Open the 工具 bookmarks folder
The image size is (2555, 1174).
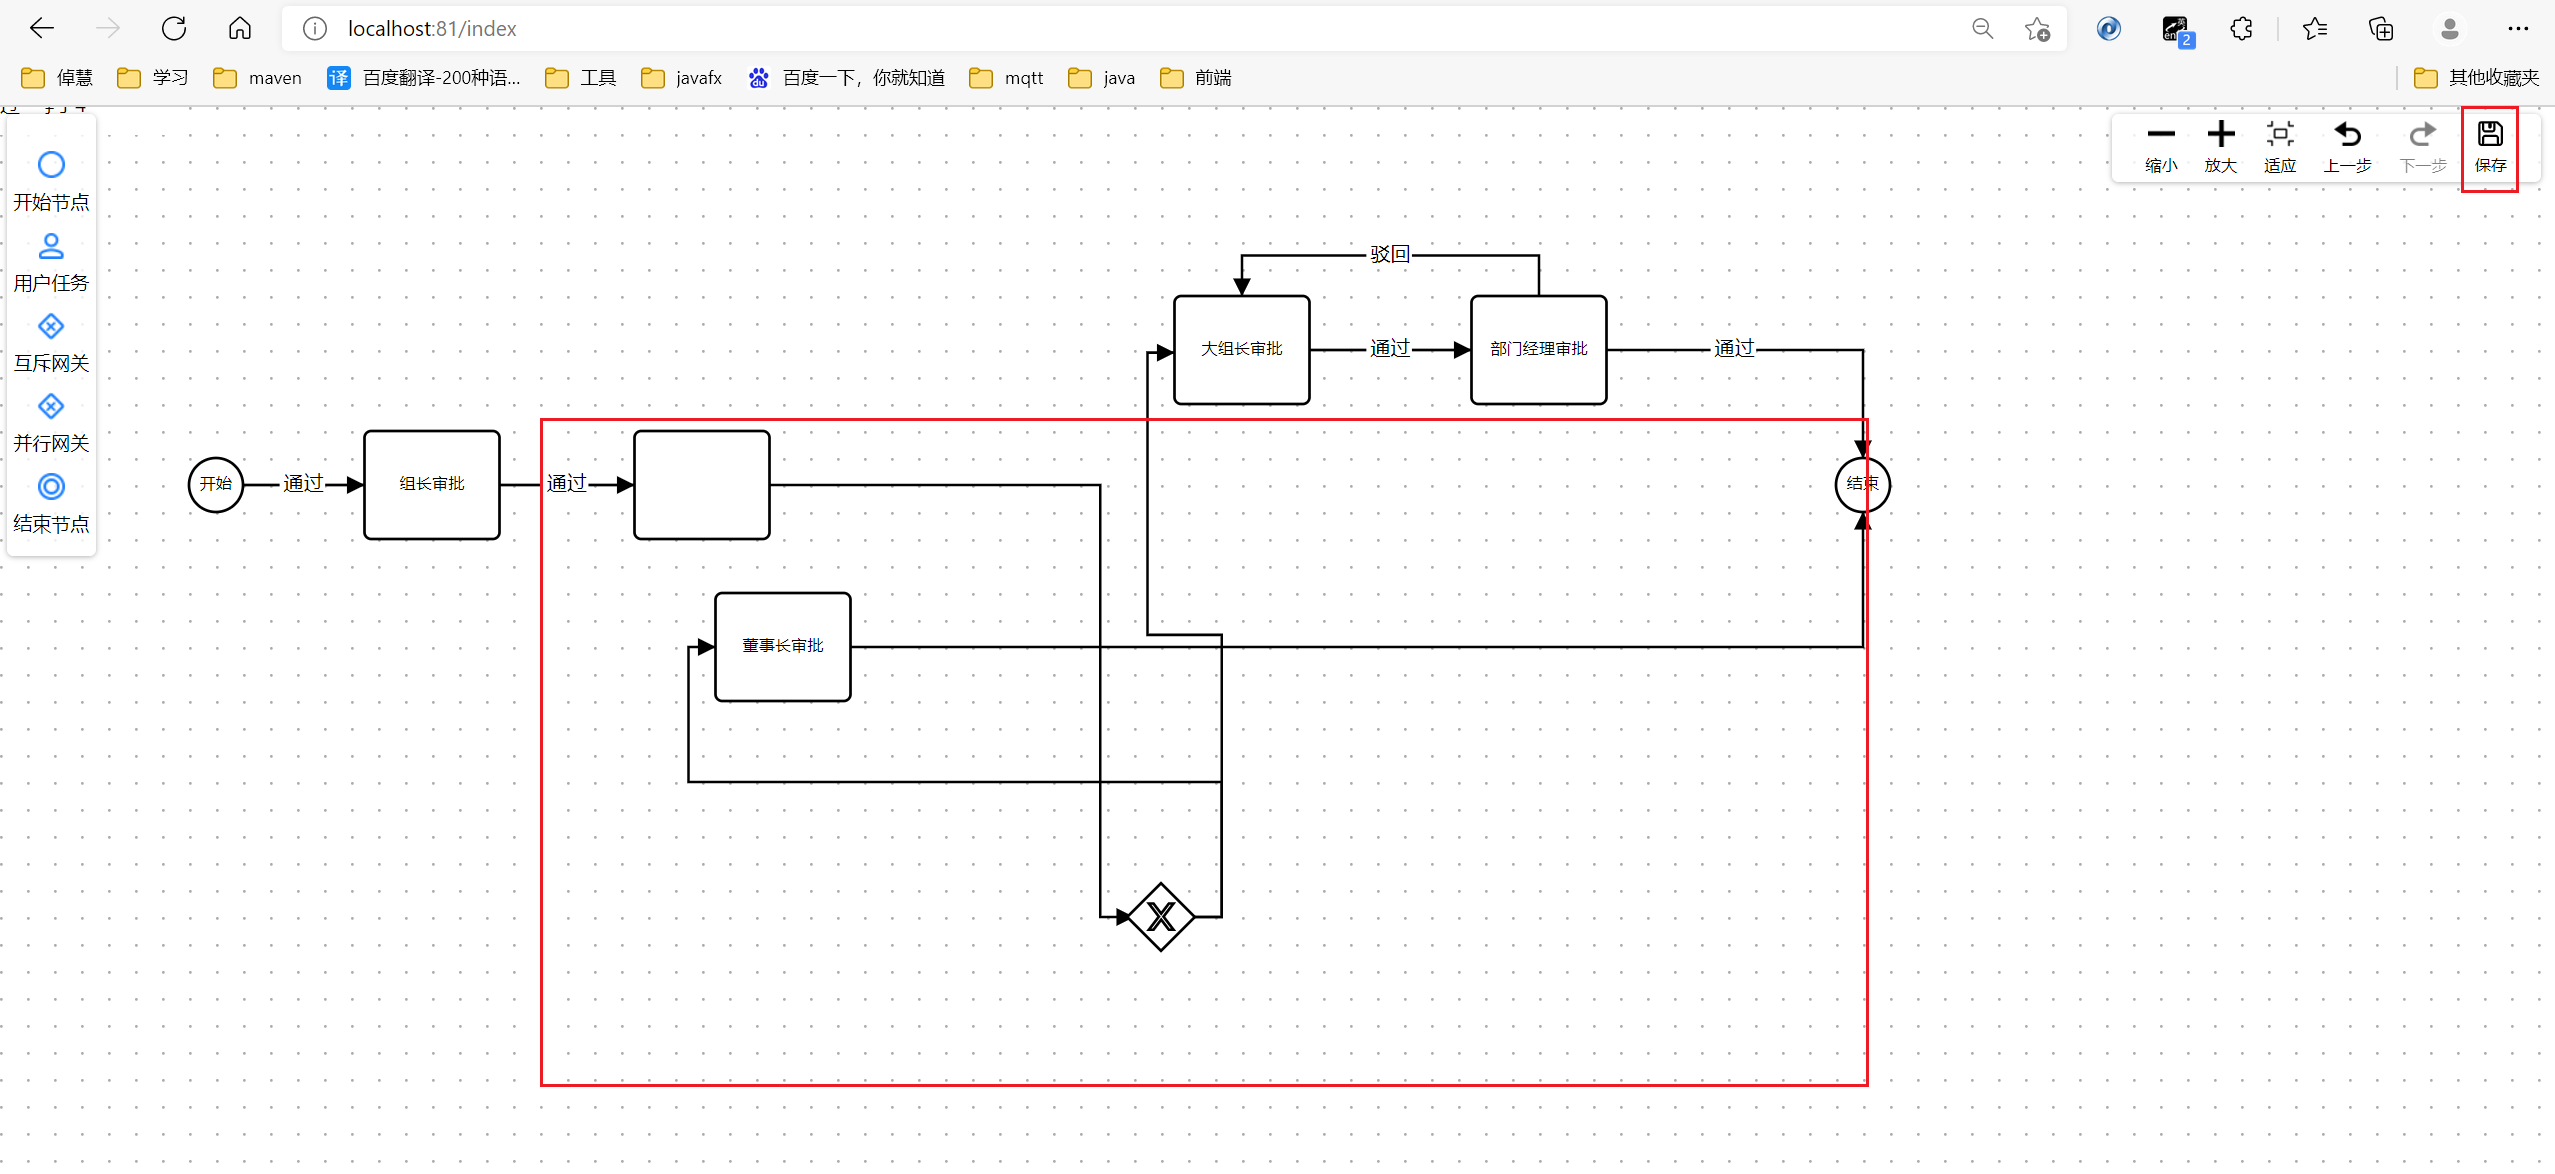click(580, 77)
